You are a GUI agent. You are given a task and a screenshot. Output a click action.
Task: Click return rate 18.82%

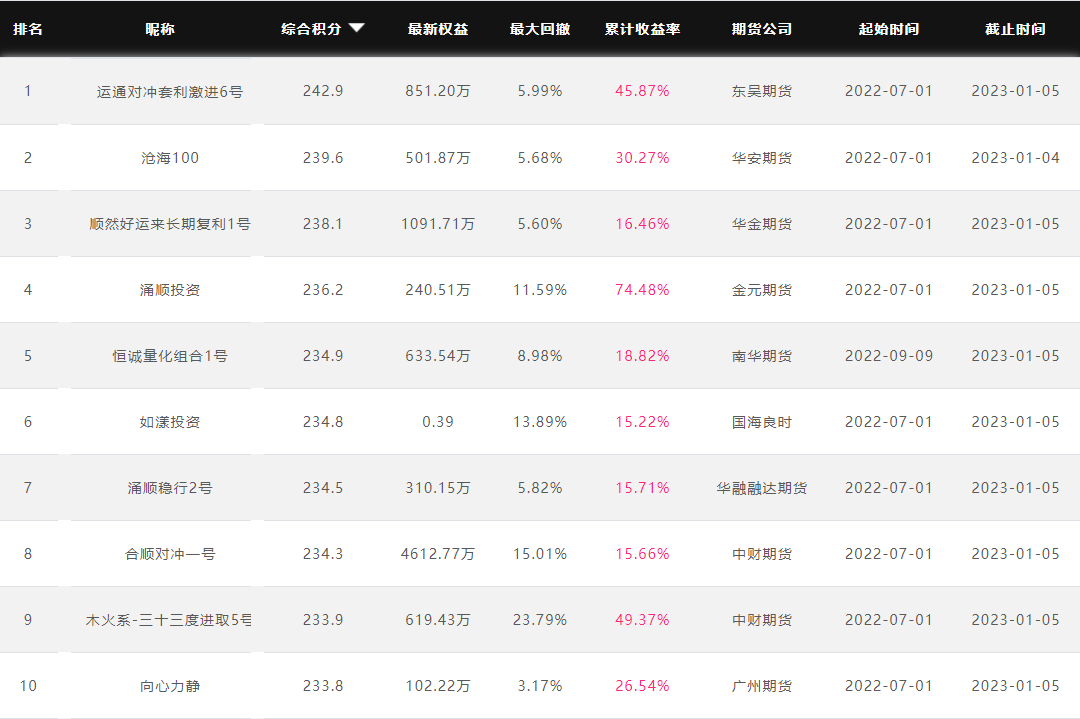tap(643, 356)
